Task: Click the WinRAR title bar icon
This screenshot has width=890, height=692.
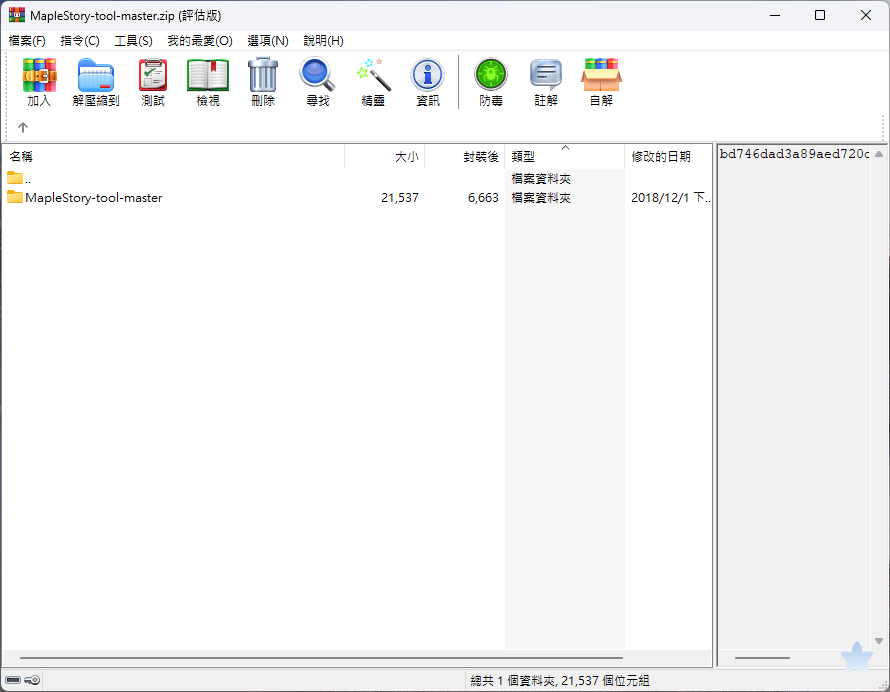Action: [x=17, y=15]
